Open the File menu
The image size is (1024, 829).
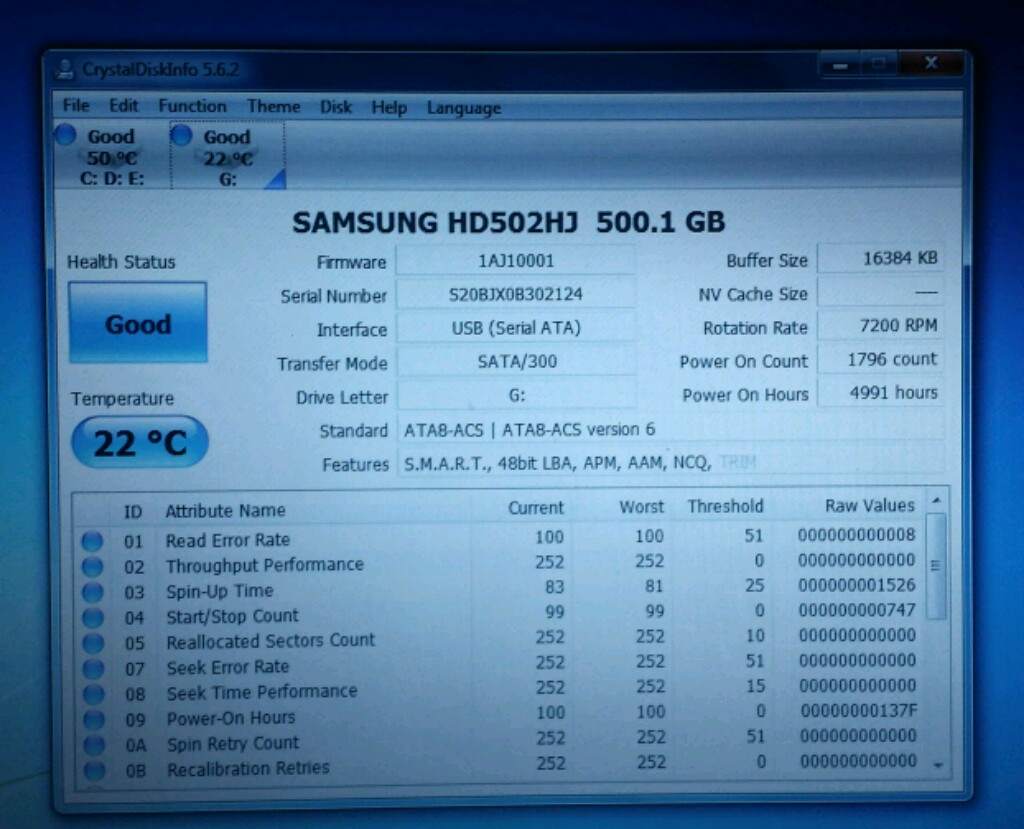[x=76, y=105]
